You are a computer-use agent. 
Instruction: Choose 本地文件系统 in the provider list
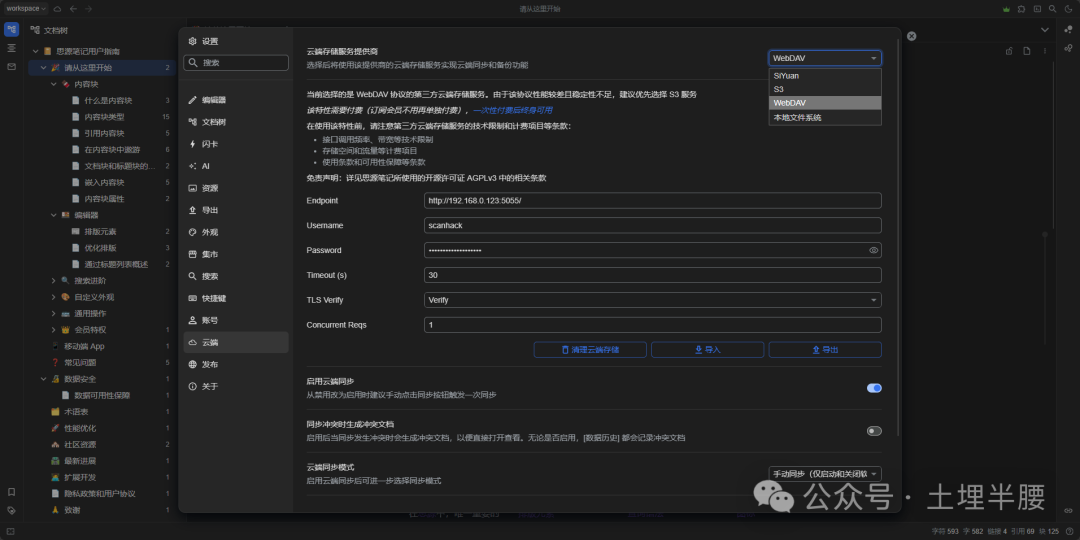point(825,117)
